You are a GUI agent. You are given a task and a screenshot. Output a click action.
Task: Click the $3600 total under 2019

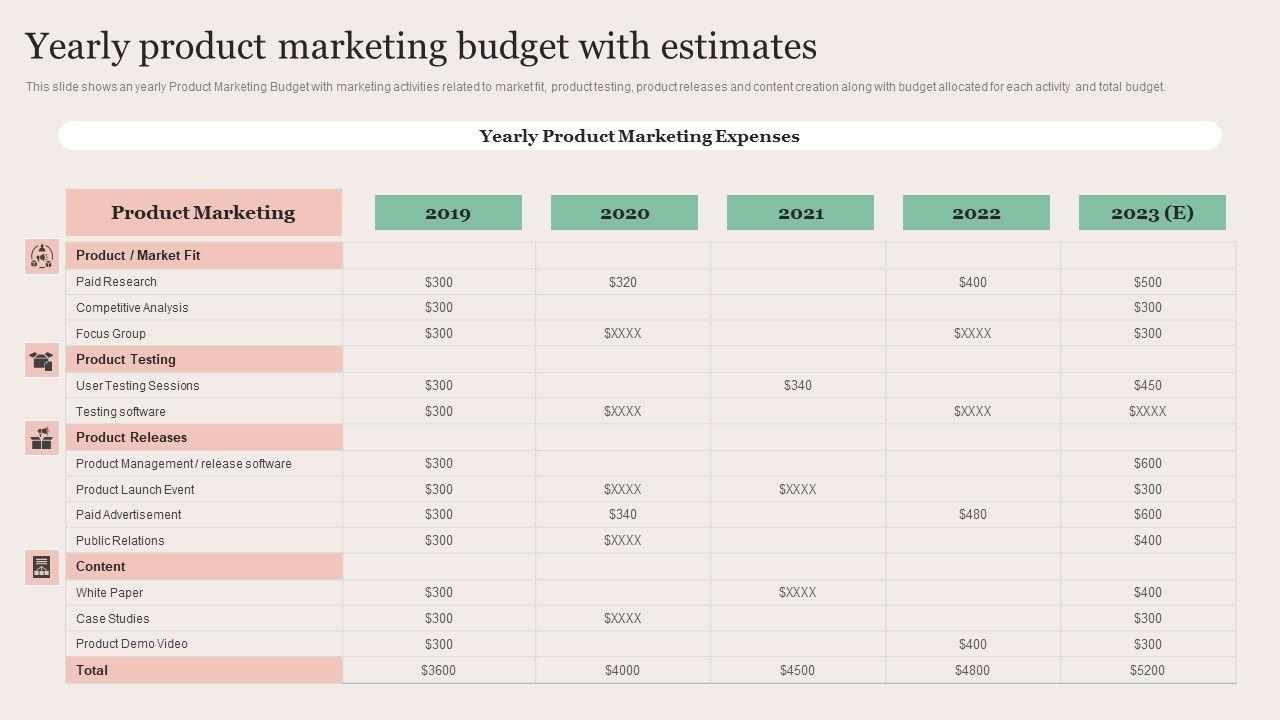pyautogui.click(x=438, y=671)
